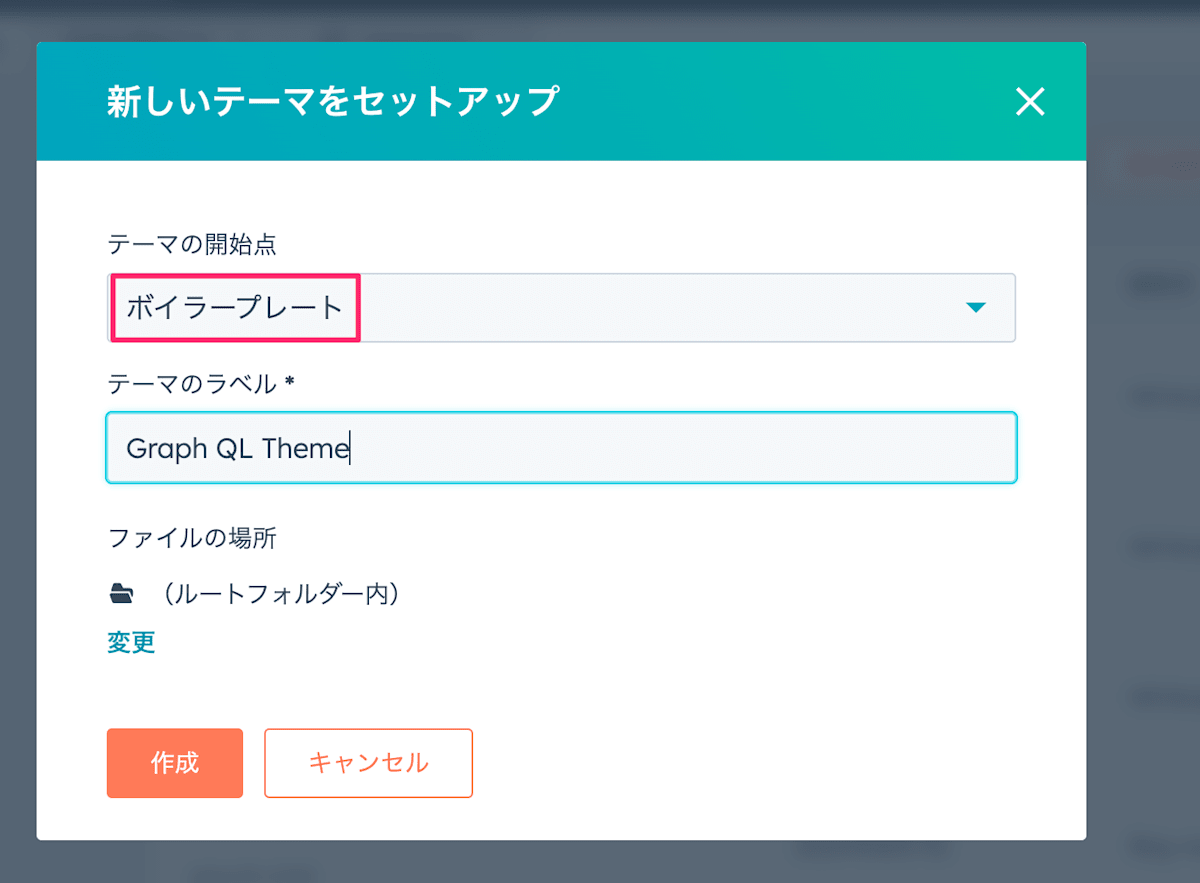Click the teal dialog header bar
1200x883 pixels.
click(x=780, y=101)
